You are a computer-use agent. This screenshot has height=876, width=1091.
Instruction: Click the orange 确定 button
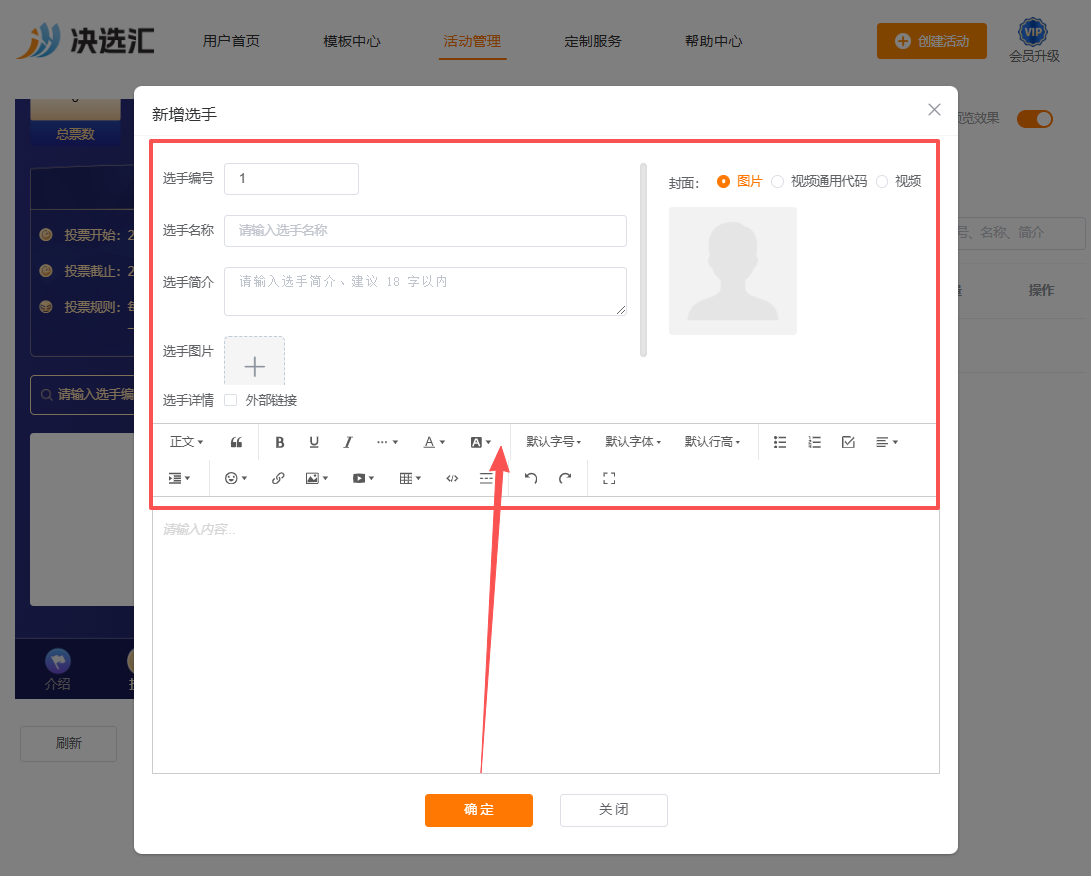479,810
